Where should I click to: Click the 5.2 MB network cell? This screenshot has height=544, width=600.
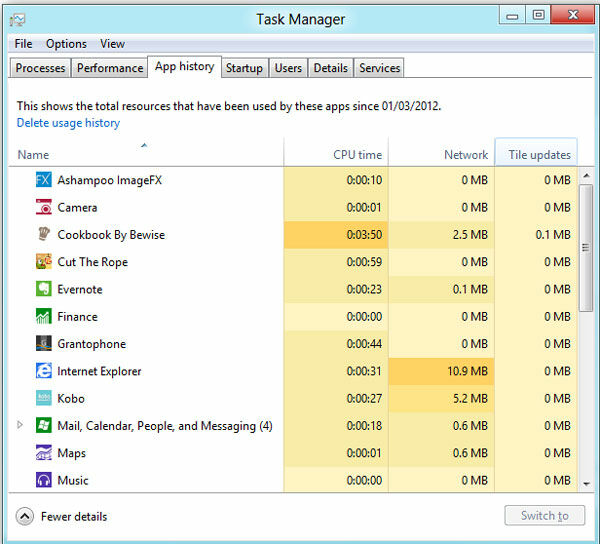441,398
